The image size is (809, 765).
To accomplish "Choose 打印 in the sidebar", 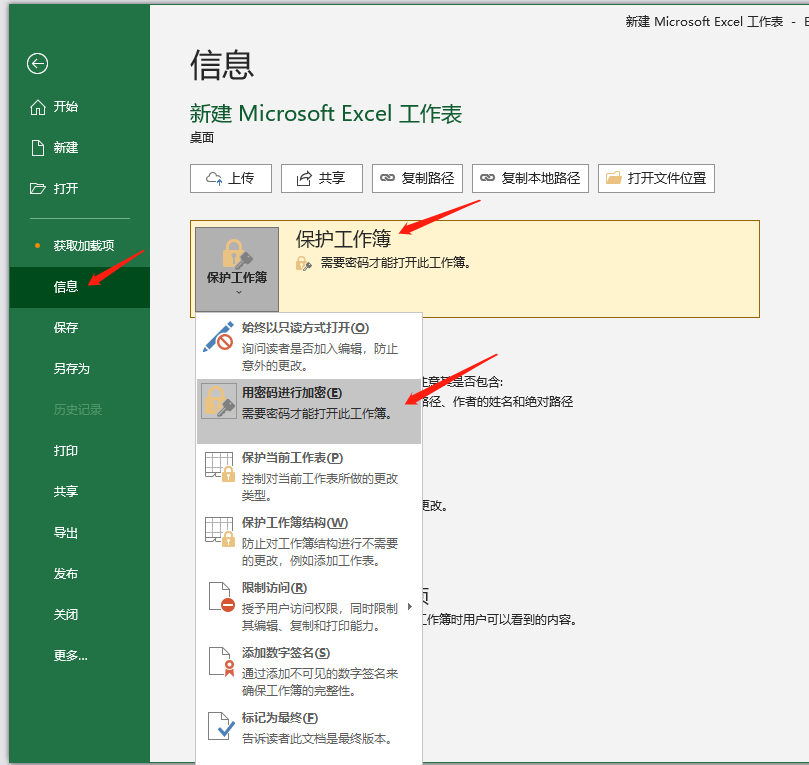I will [79, 450].
